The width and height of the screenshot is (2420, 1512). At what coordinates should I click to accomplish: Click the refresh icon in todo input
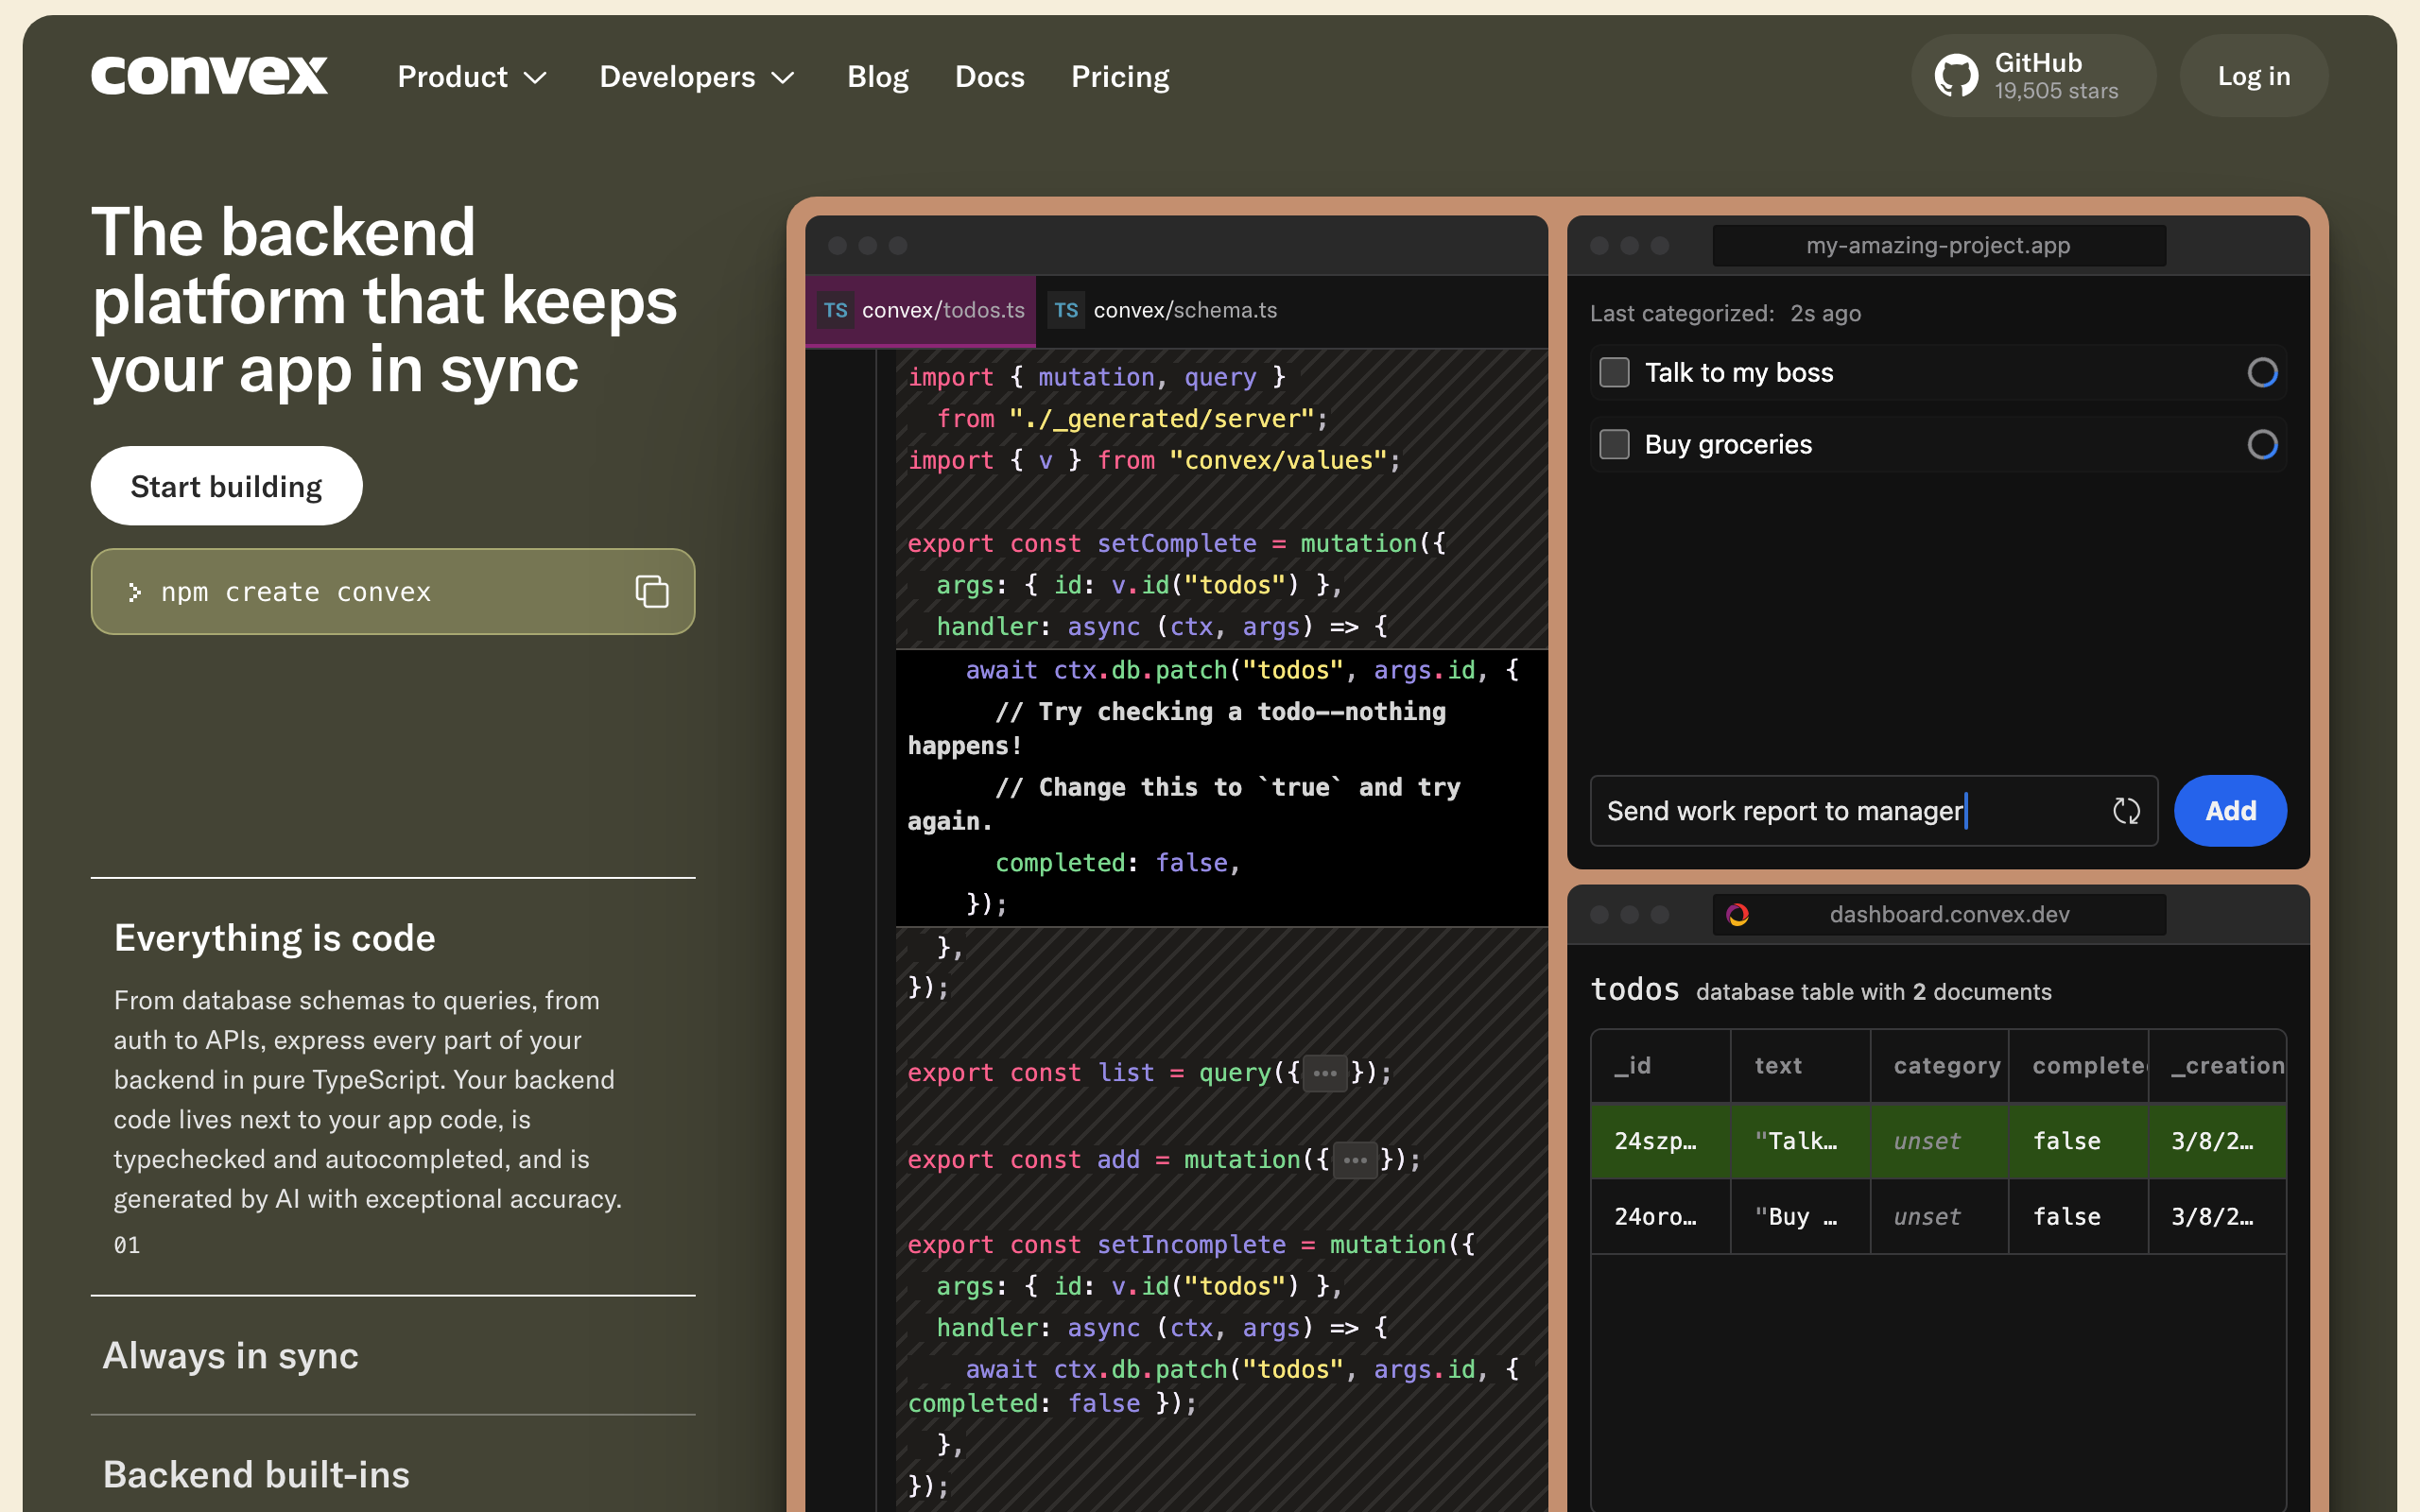[2126, 811]
